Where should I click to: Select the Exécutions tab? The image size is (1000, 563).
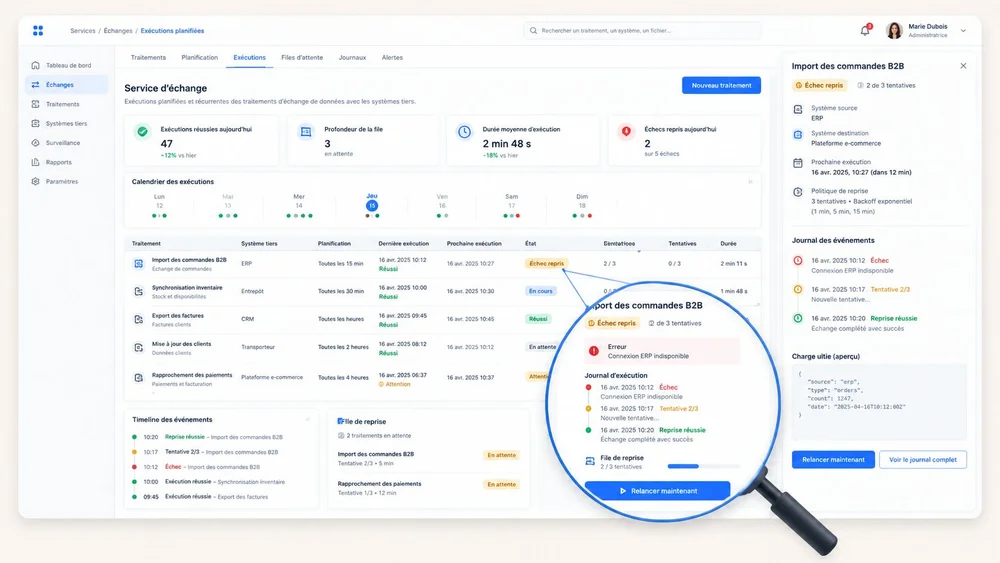(x=249, y=57)
